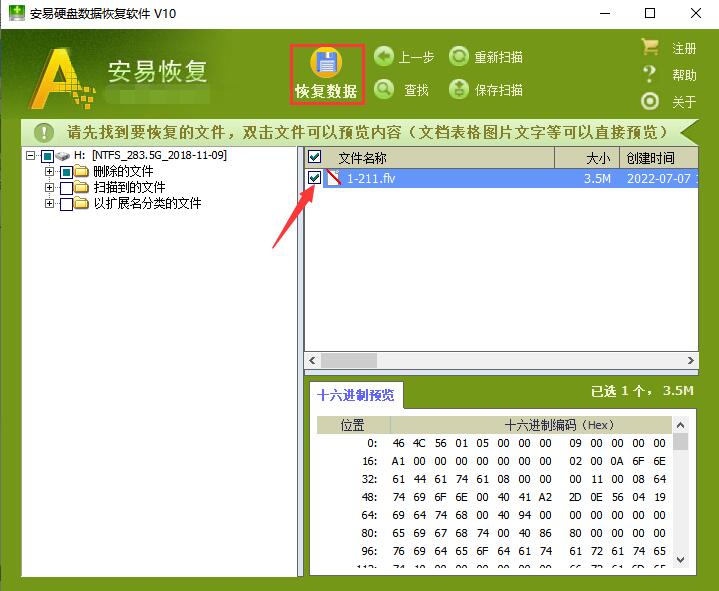Click the shopping cart register icon
Viewport: 719px width, 591px height.
(x=650, y=47)
